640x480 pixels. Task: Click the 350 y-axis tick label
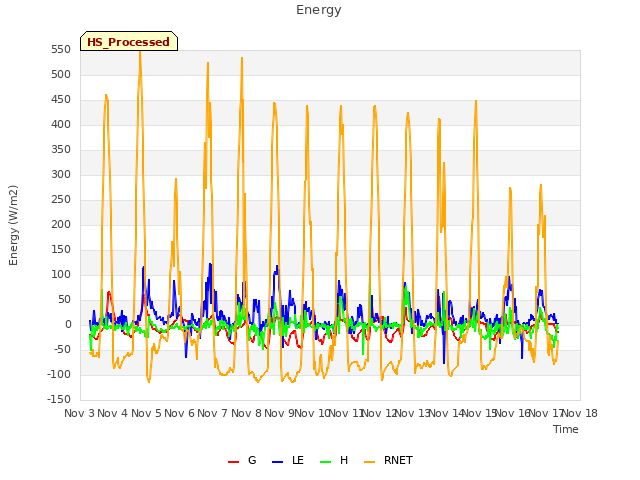[x=61, y=149]
